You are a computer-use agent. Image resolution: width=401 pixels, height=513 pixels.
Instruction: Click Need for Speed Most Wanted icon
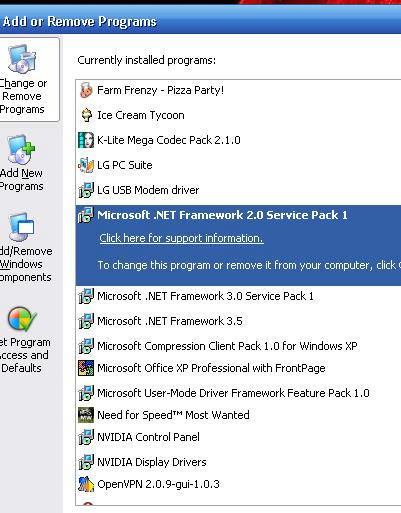click(x=86, y=415)
